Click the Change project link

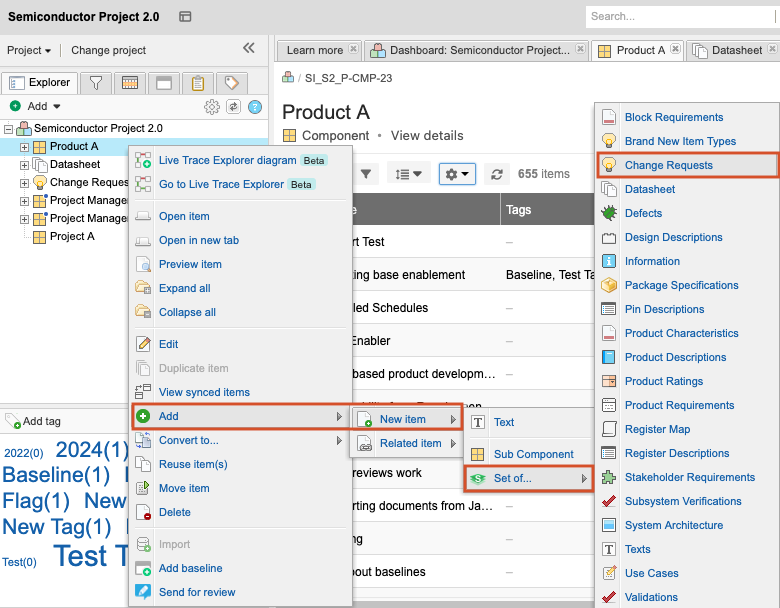pyautogui.click(x=108, y=50)
